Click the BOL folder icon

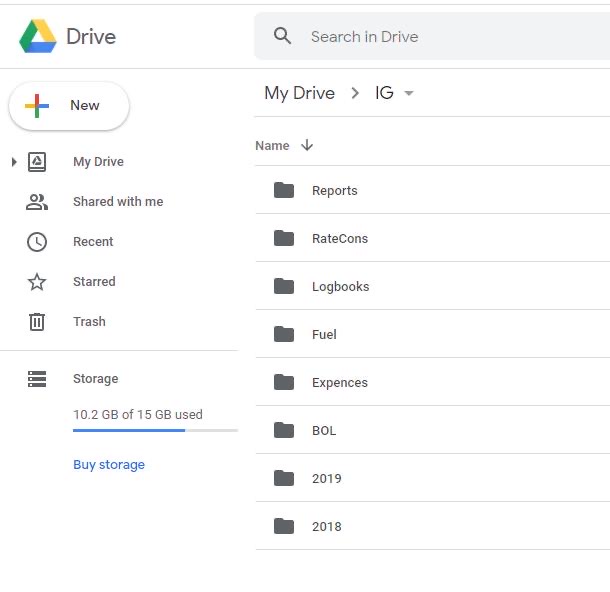click(284, 430)
